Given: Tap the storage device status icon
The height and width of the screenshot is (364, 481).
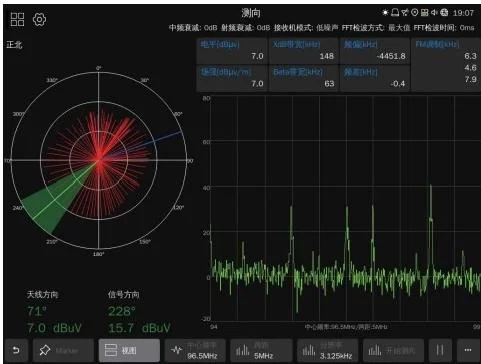Looking at the screenshot, I should point(424,13).
